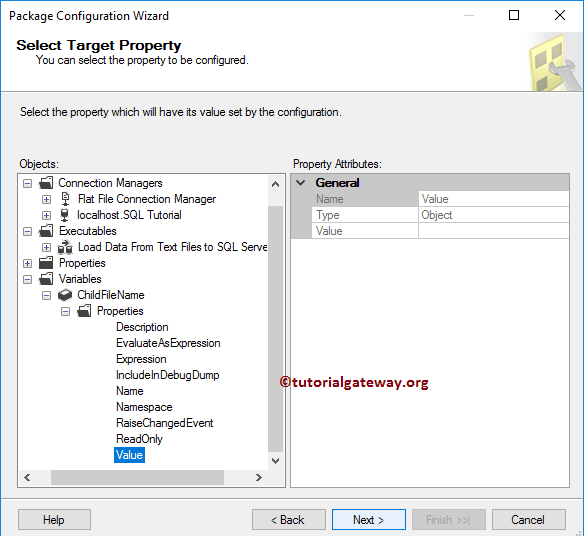This screenshot has height=536, width=584.
Task: Collapse the Properties node under ChildFileName
Action: 65,311
